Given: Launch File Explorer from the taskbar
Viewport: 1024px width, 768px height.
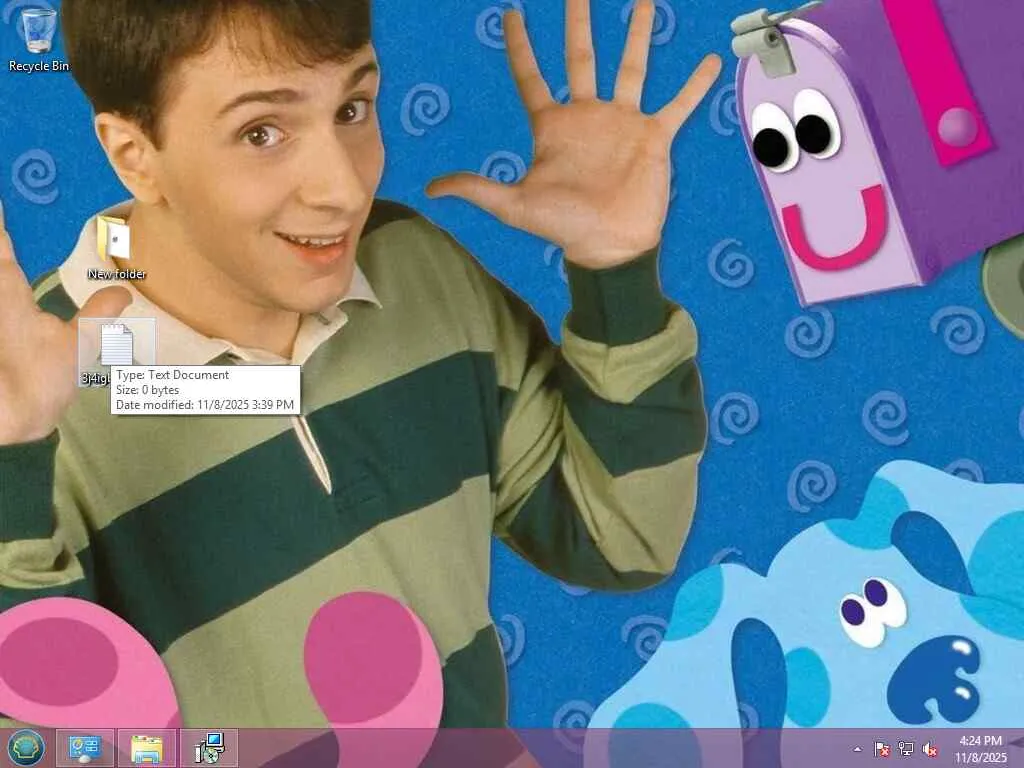Looking at the screenshot, I should pyautogui.click(x=147, y=748).
